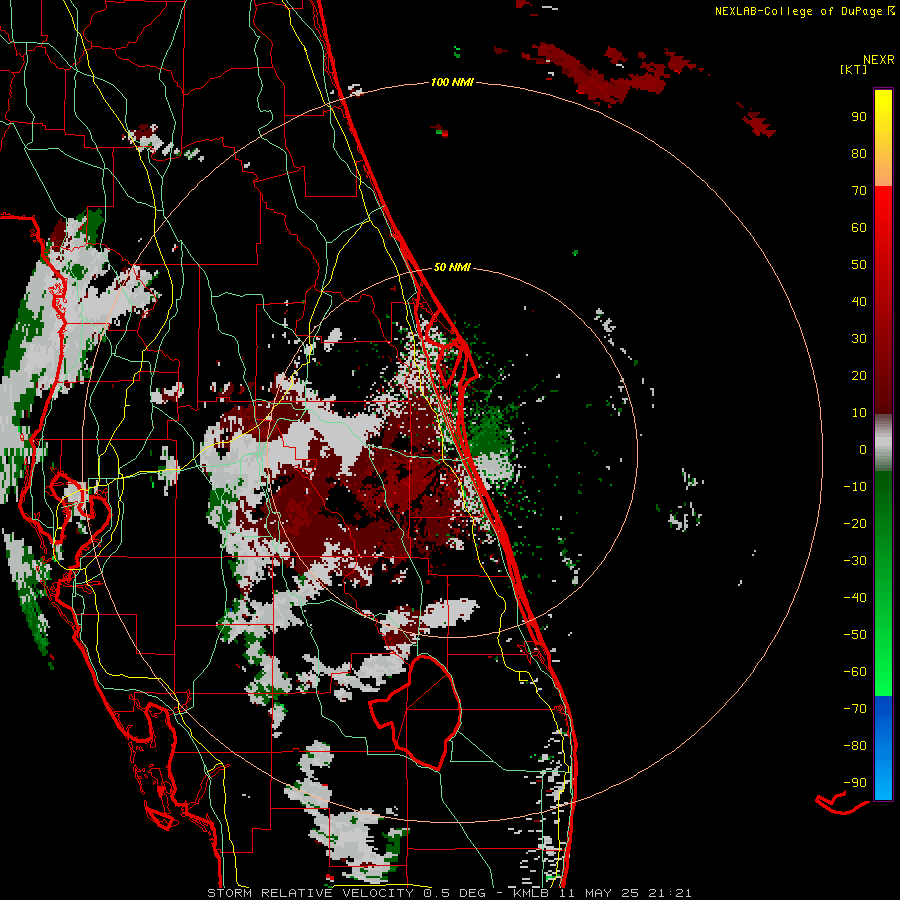Click the positive 30 scale value
Image resolution: width=900 pixels, height=900 pixels.
coord(859,339)
